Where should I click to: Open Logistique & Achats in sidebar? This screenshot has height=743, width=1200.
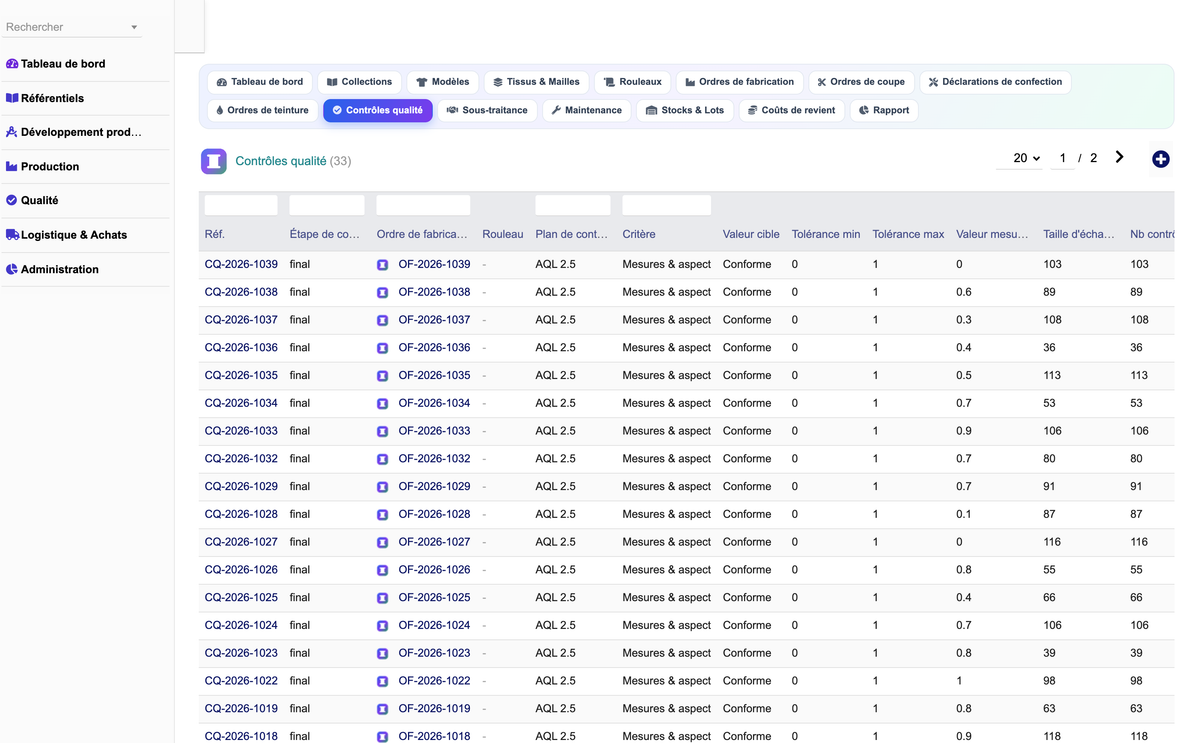pyautogui.click(x=66, y=235)
